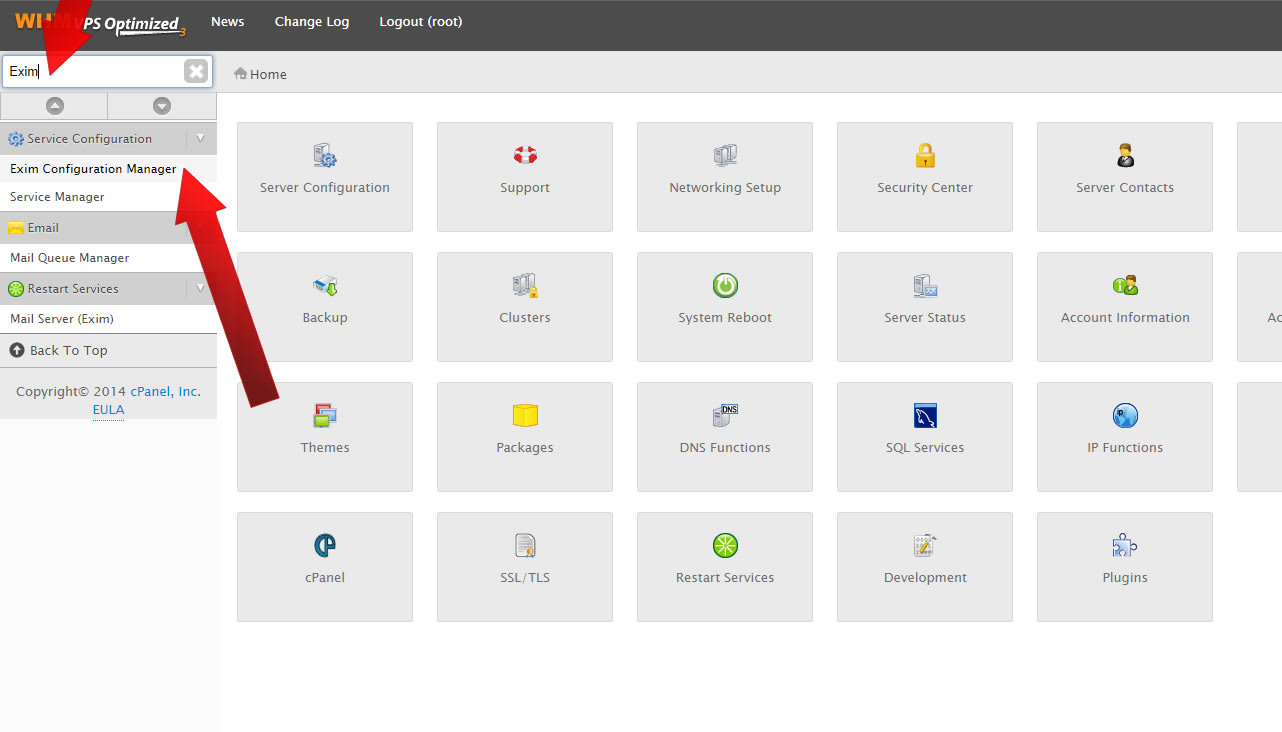Open the Backup icon
Viewport: 1282px width, 732px height.
click(325, 286)
